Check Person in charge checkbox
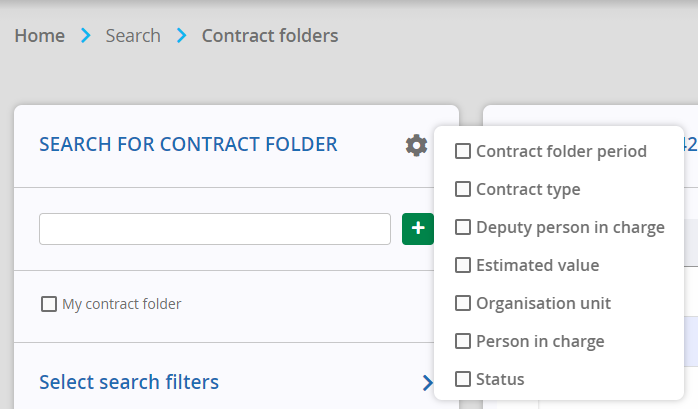 pos(463,341)
